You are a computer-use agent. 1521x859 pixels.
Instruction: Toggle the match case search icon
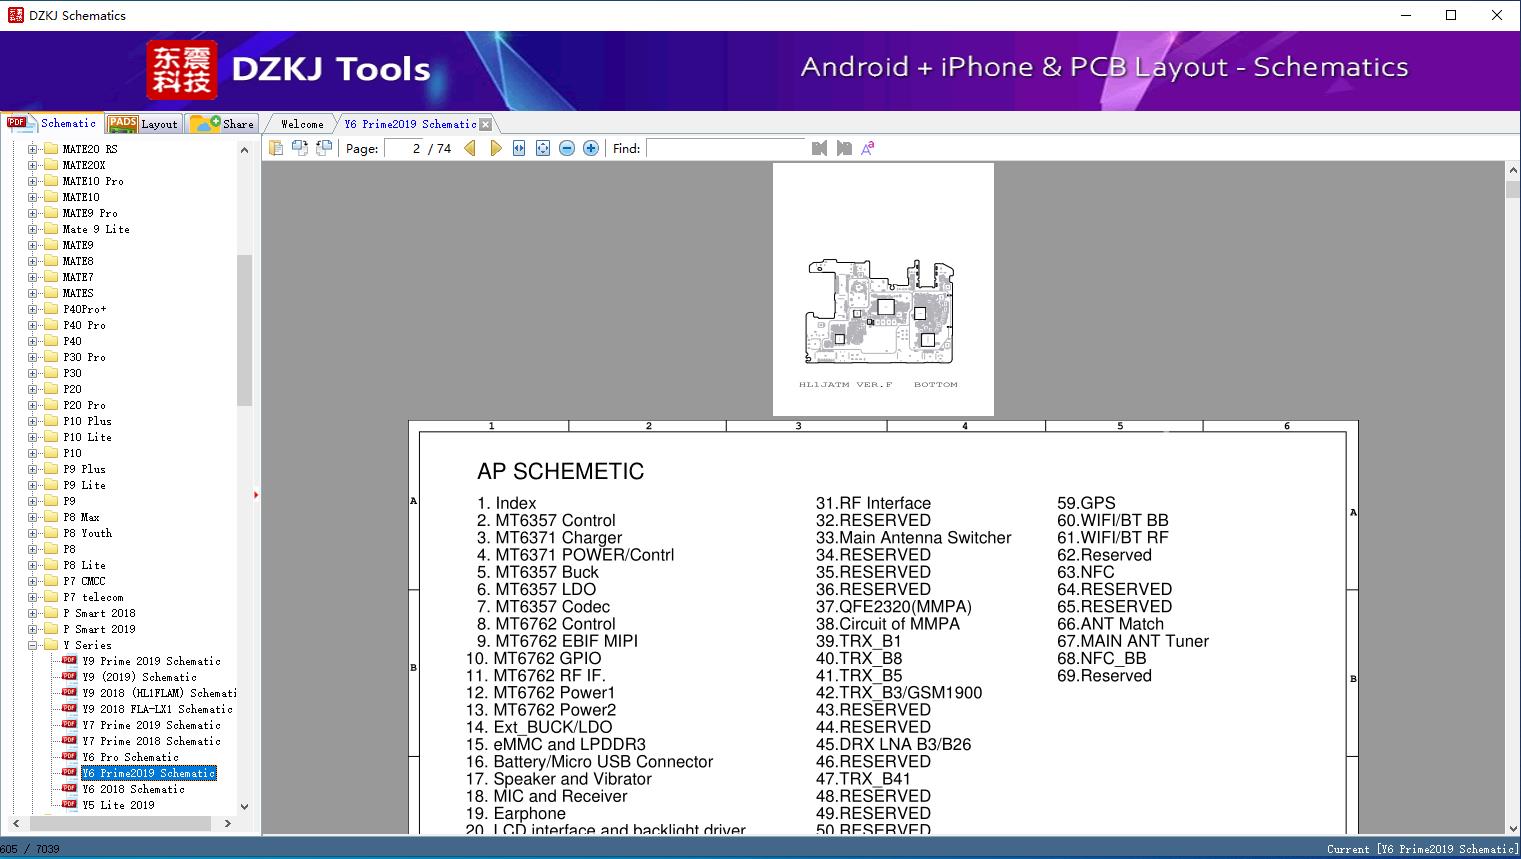868,148
